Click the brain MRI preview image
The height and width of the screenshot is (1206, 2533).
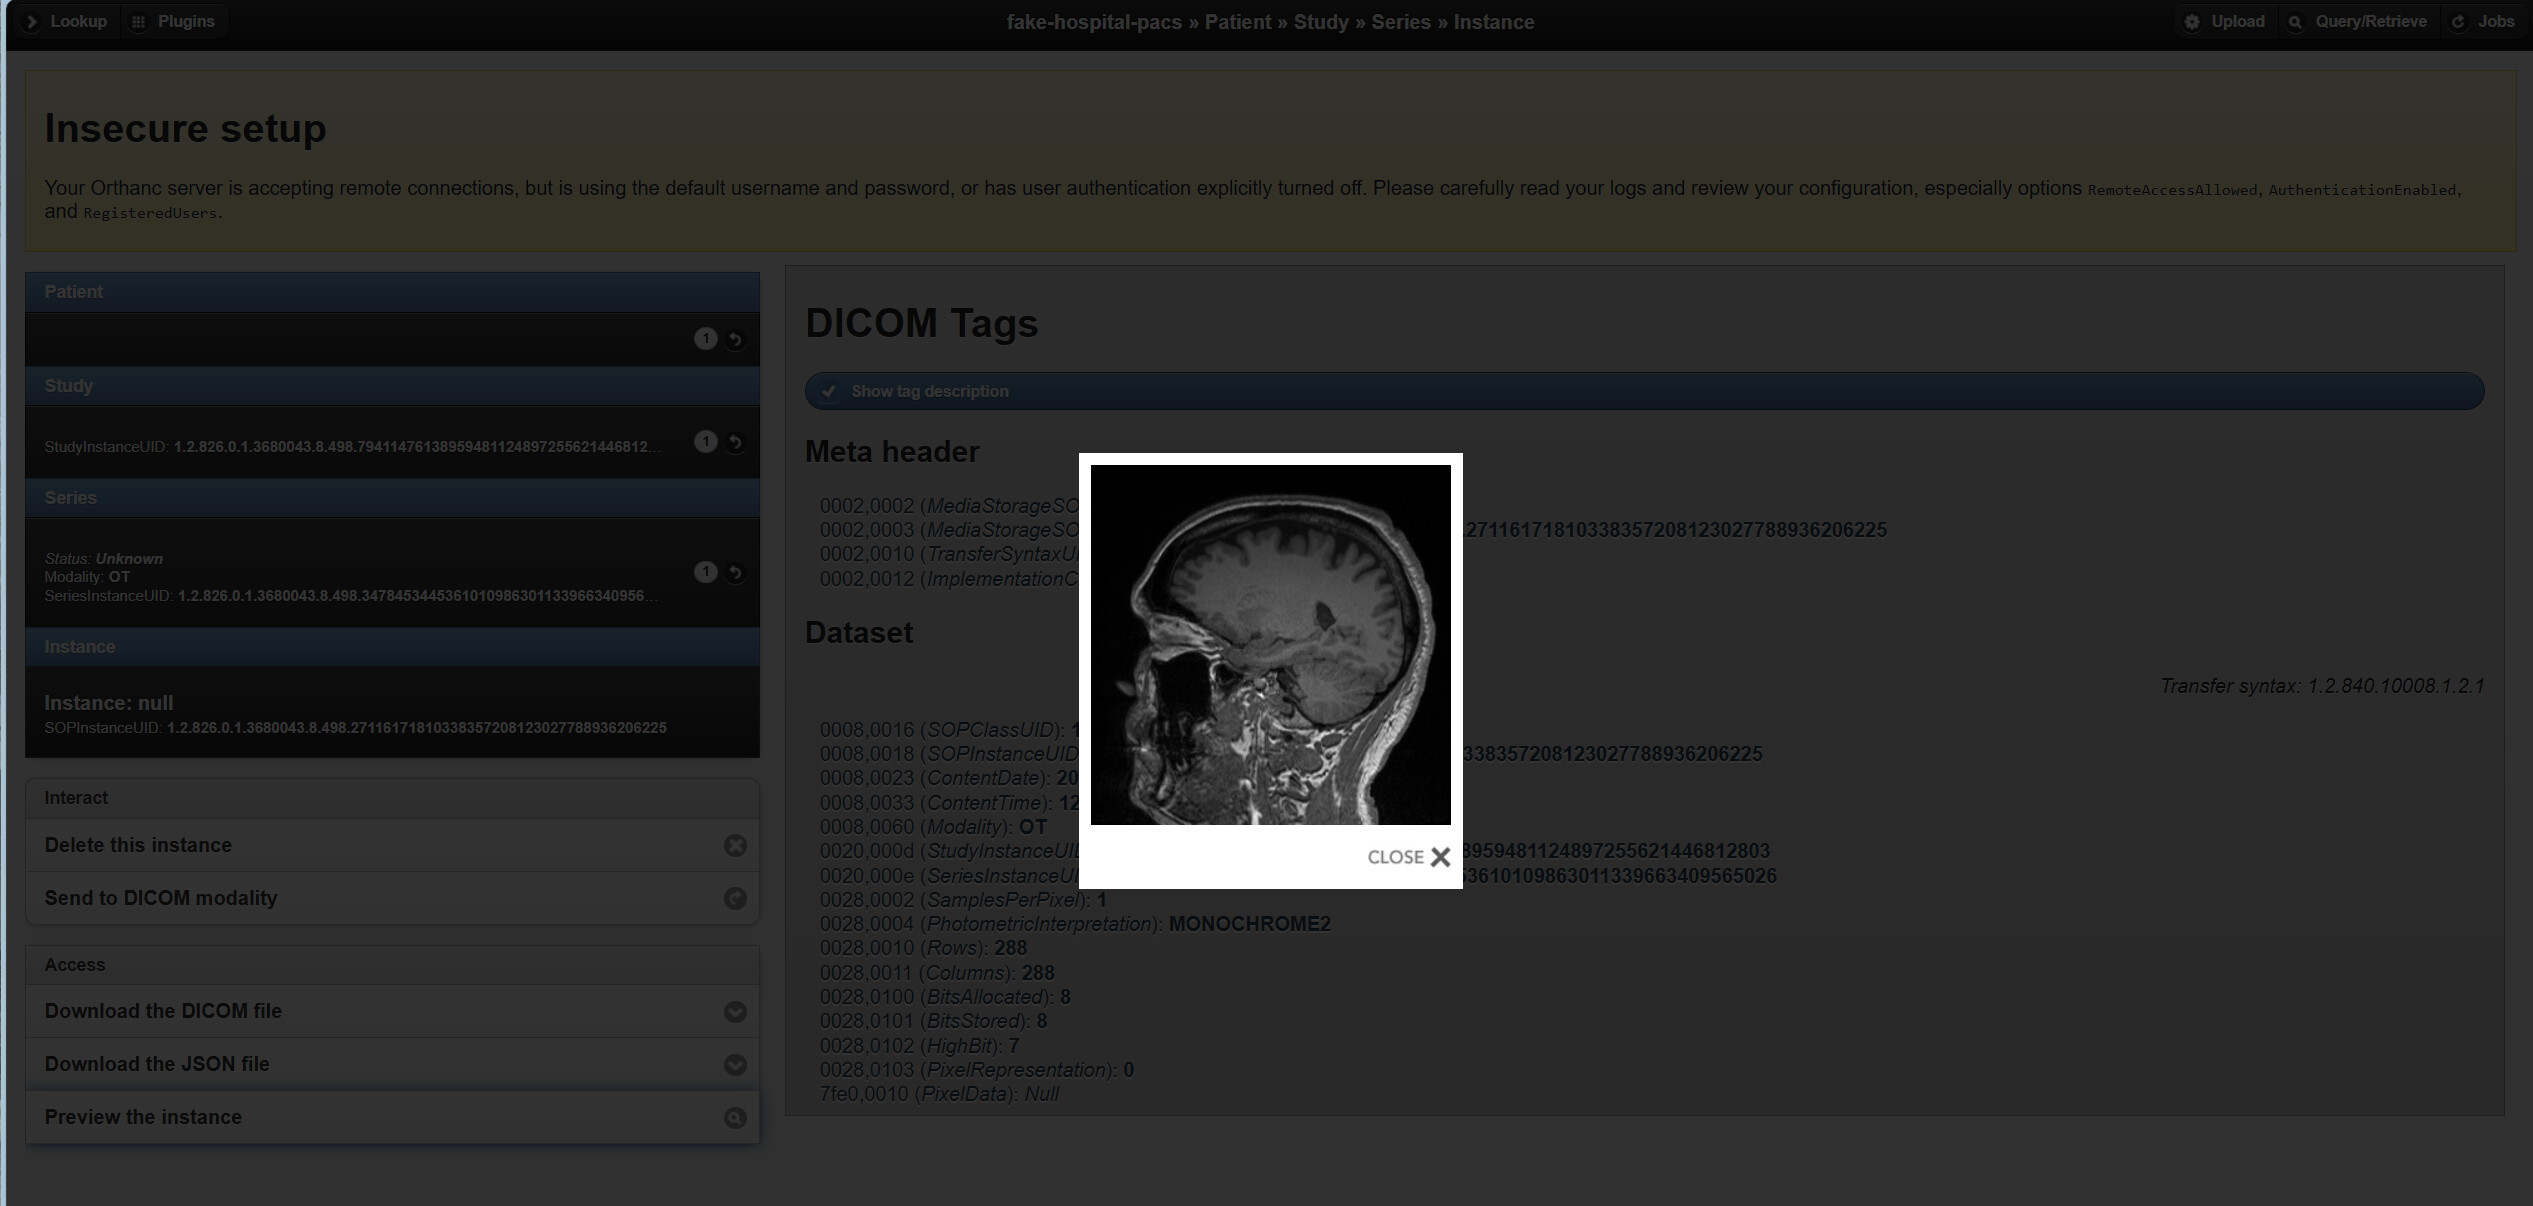[x=1270, y=645]
